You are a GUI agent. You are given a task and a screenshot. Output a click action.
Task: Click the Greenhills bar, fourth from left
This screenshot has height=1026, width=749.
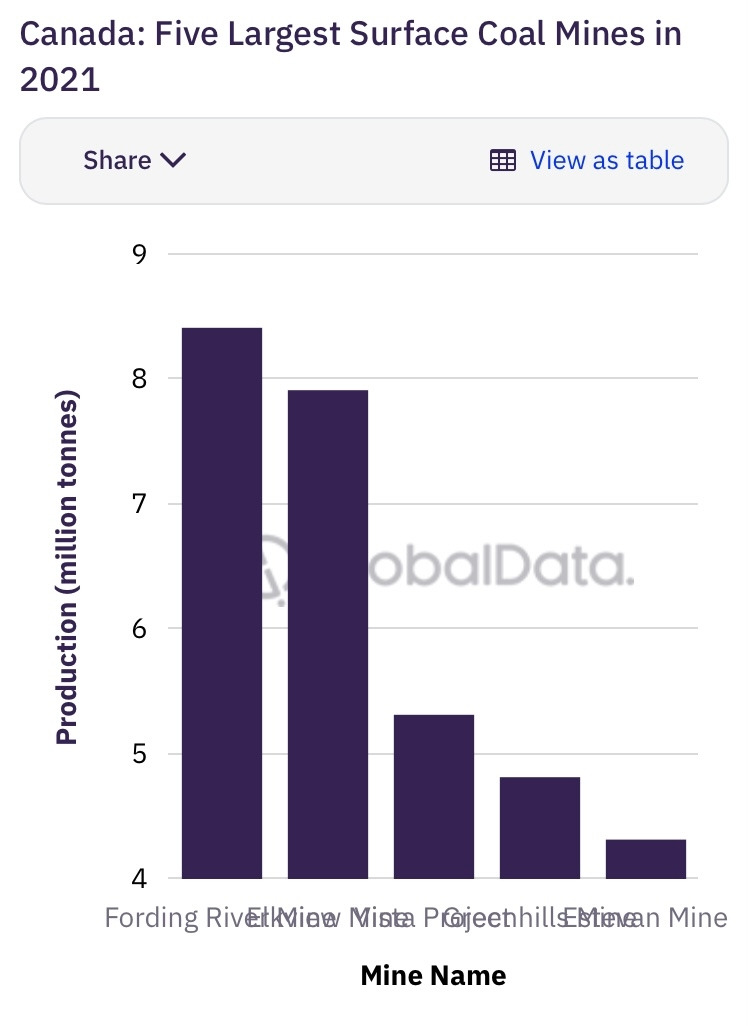click(x=540, y=827)
